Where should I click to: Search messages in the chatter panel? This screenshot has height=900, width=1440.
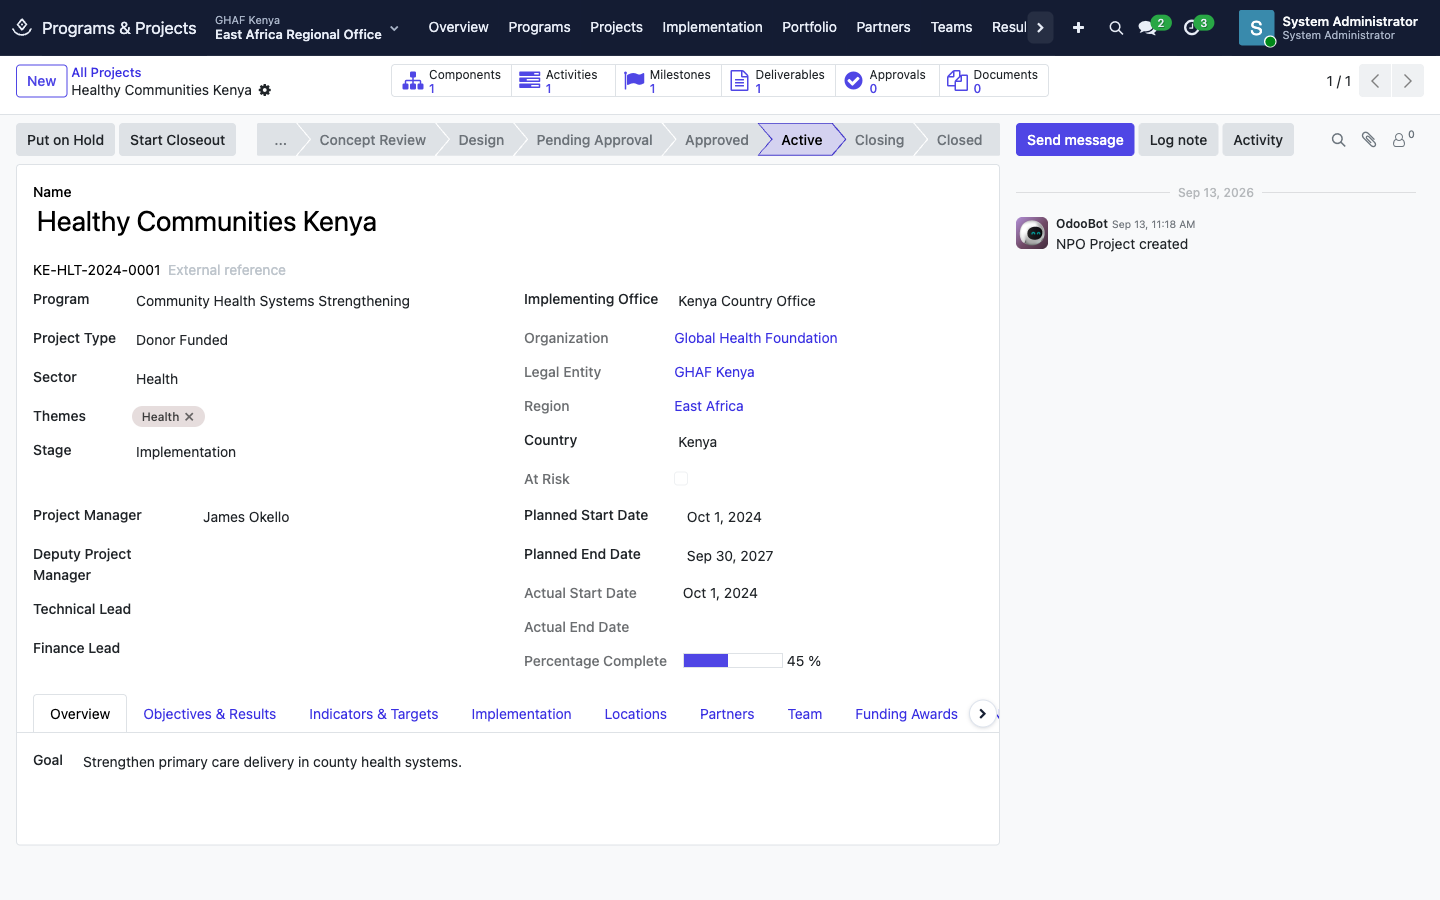pyautogui.click(x=1338, y=140)
